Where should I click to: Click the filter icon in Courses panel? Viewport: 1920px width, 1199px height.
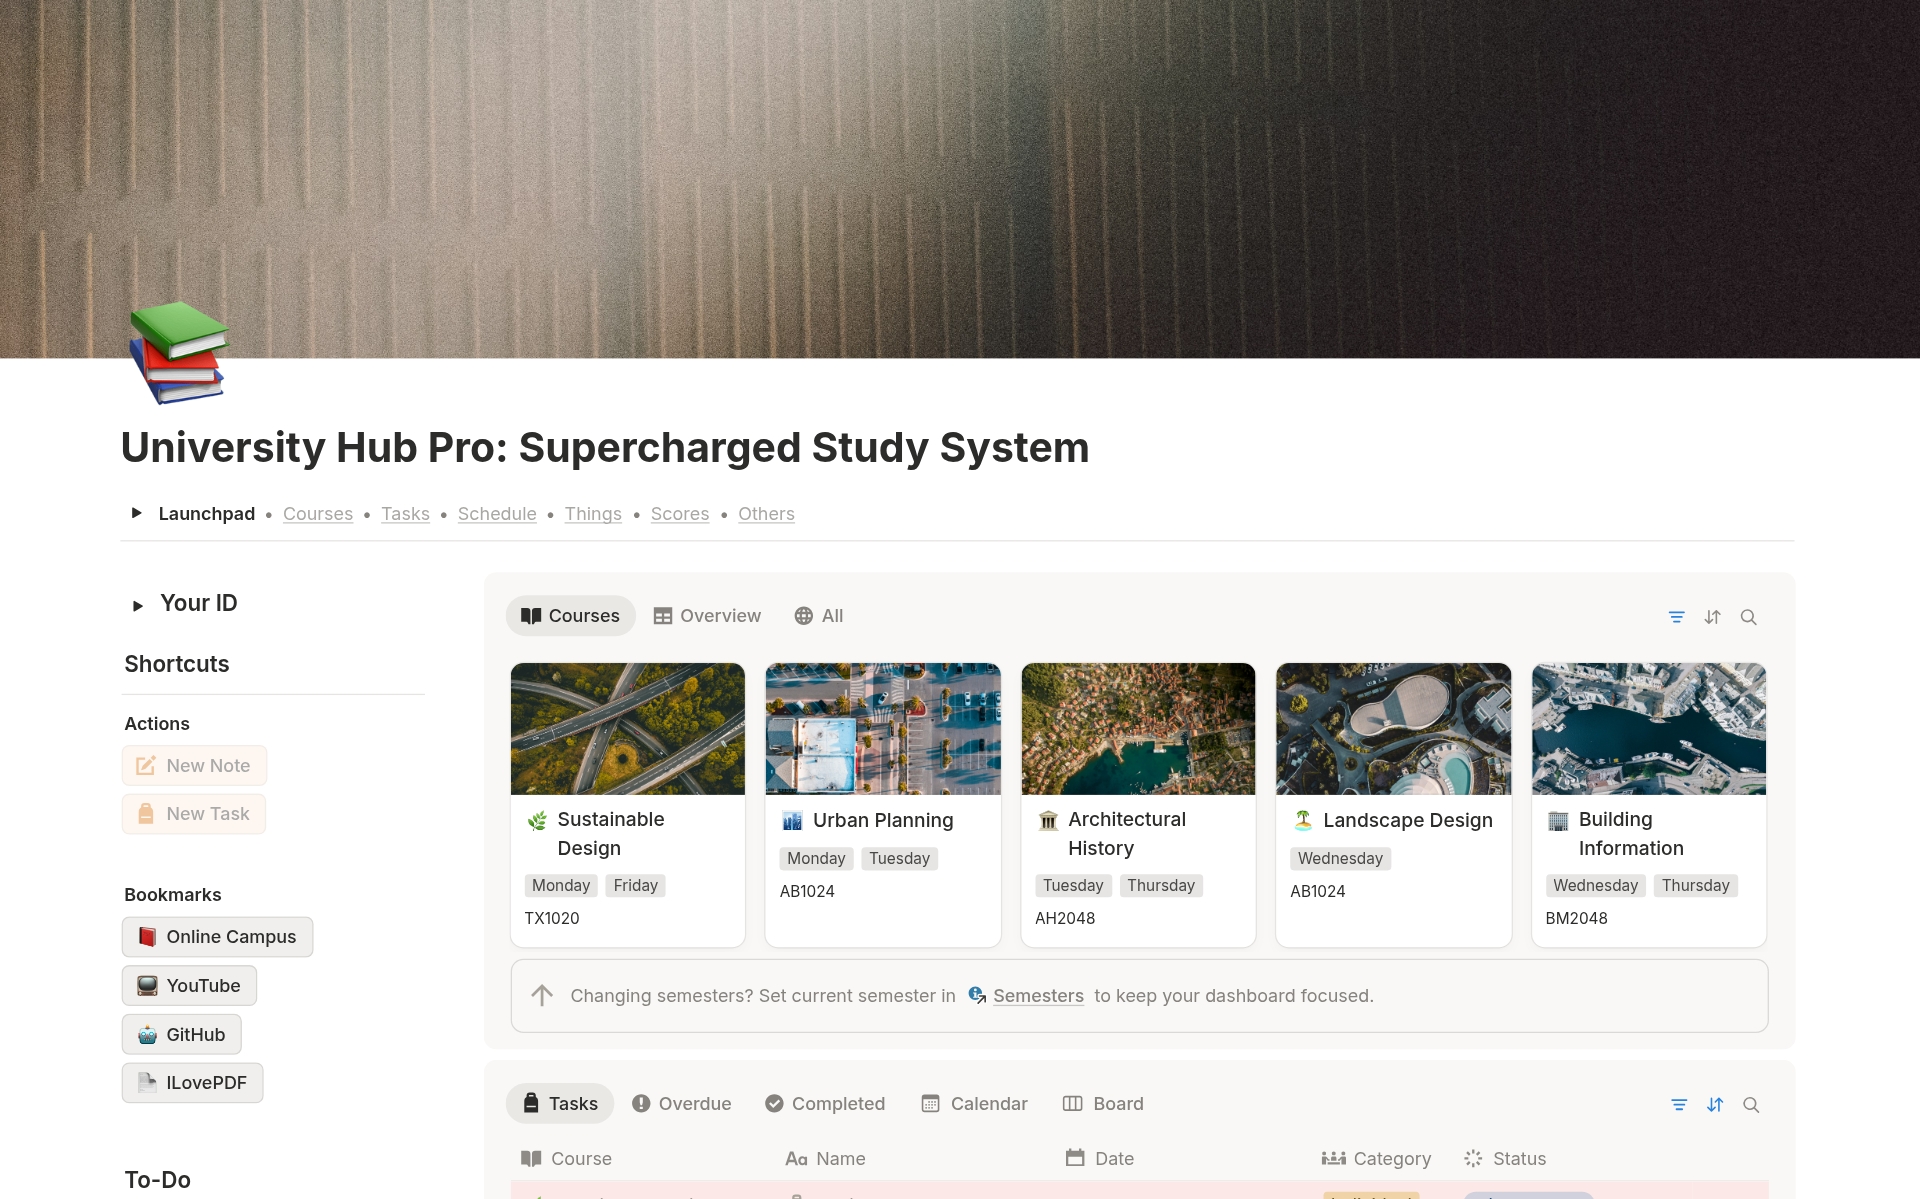(x=1677, y=617)
